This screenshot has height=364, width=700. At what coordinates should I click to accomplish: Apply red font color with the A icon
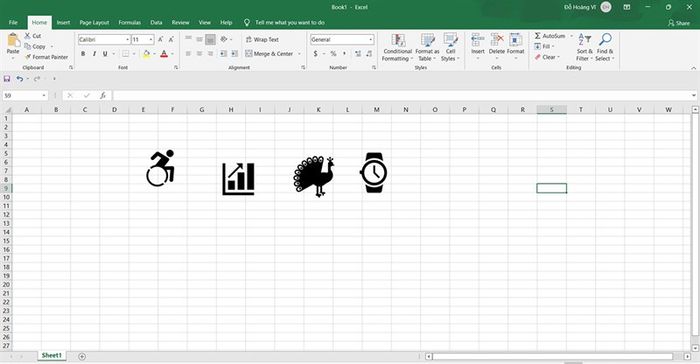pyautogui.click(x=164, y=54)
